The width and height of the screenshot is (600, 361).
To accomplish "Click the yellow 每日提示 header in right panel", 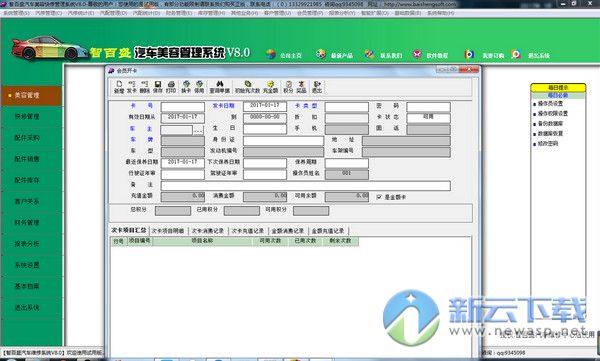I will click(558, 88).
